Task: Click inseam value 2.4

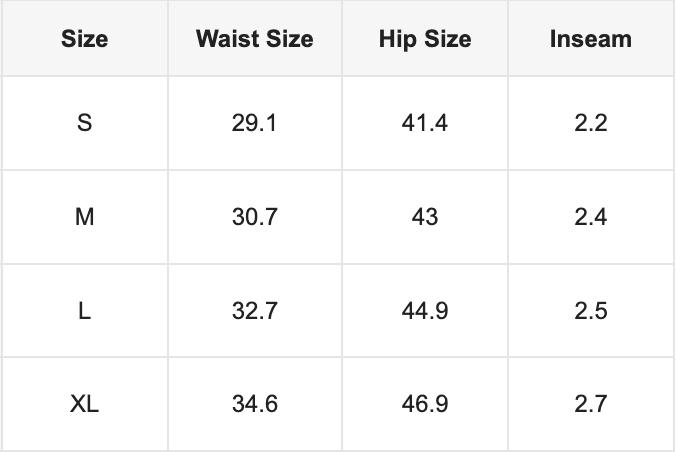Action: (591, 217)
